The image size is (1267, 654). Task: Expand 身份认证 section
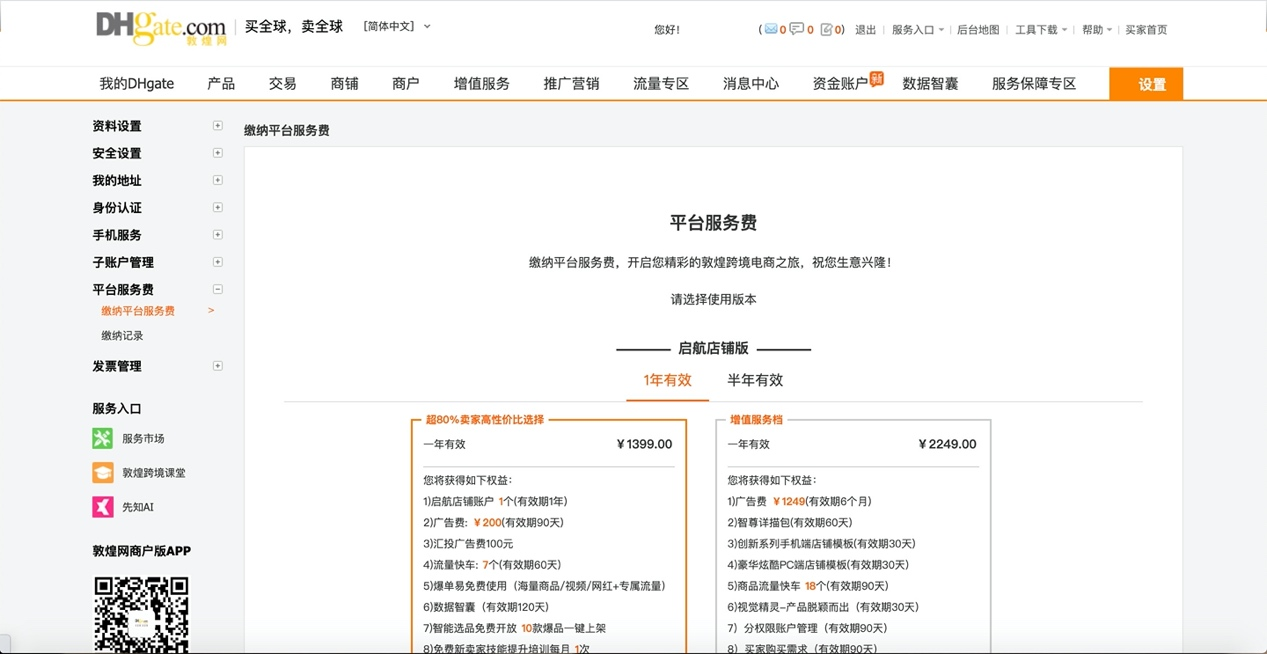pos(218,207)
